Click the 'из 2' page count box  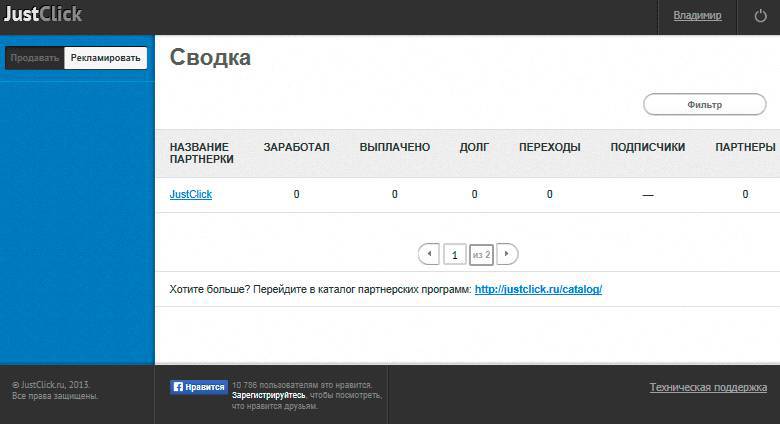click(x=481, y=255)
